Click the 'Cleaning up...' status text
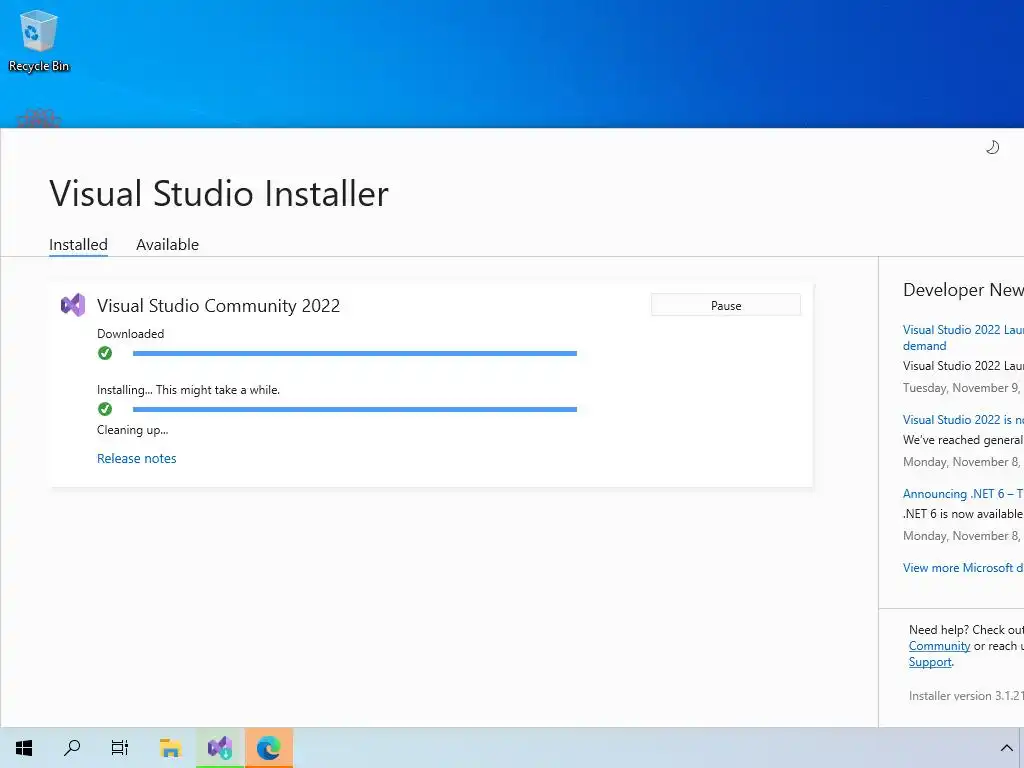This screenshot has height=768, width=1024. (x=133, y=430)
